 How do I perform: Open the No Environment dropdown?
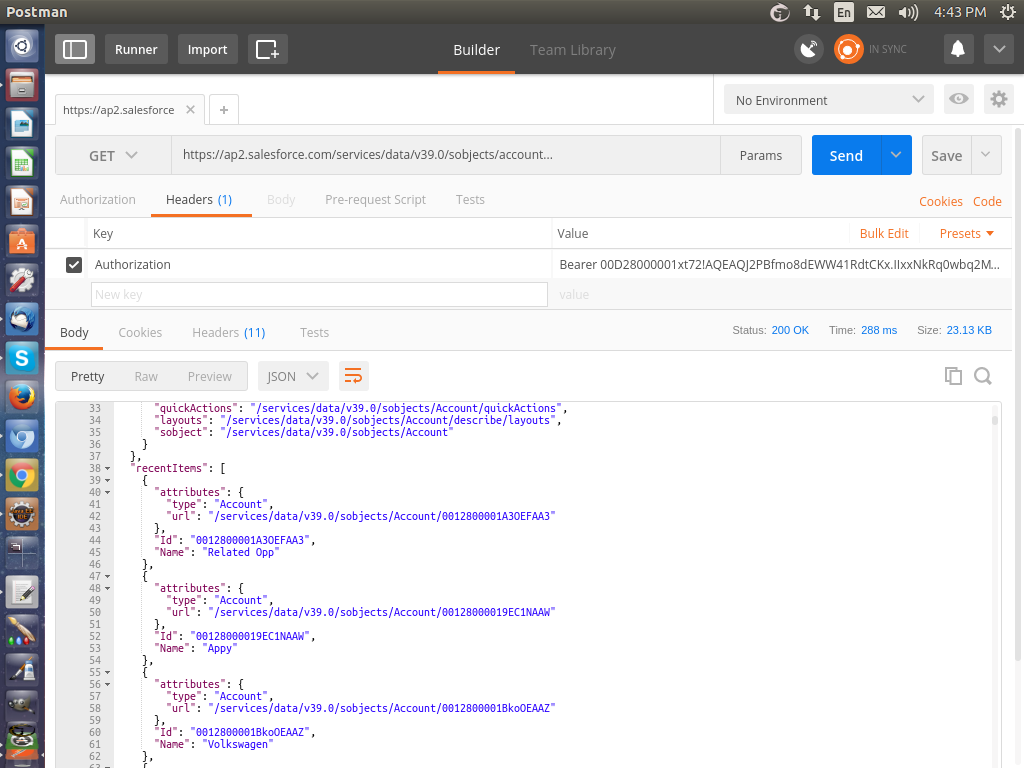(829, 100)
